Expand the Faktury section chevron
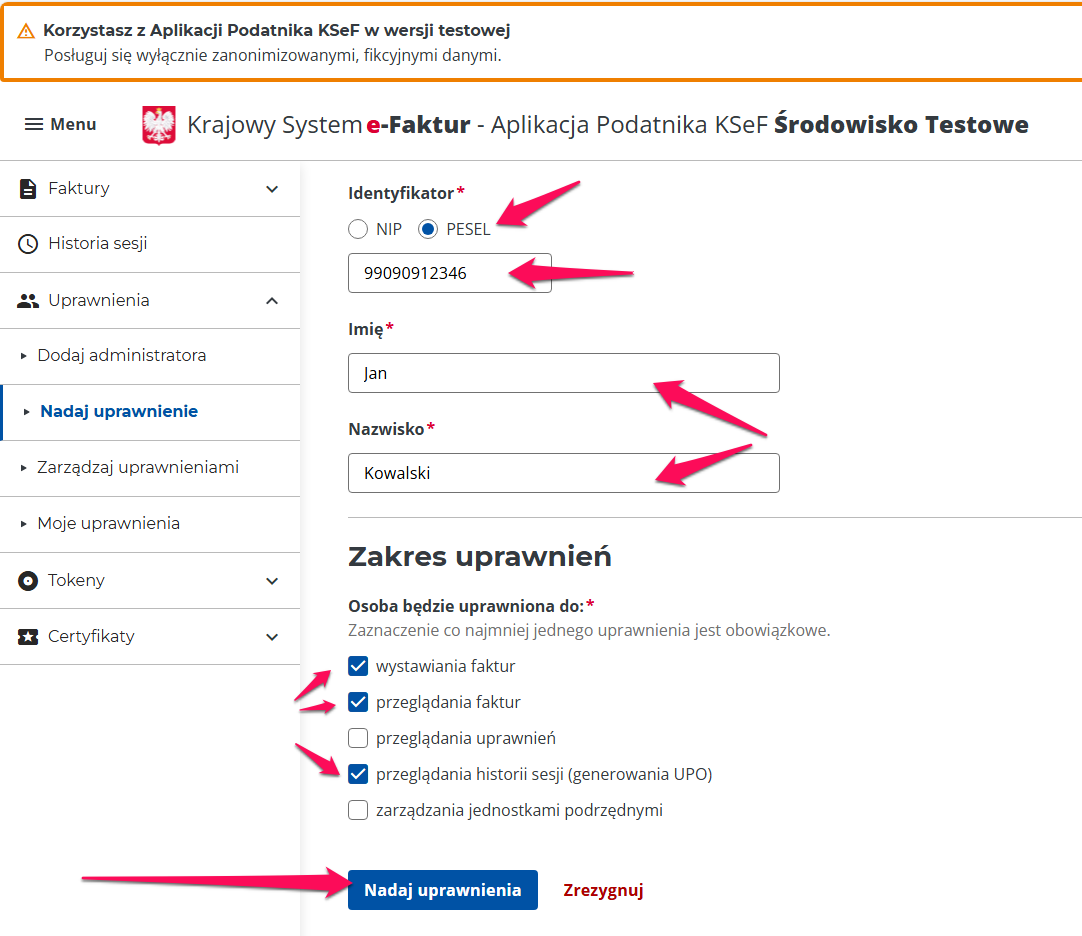 (x=272, y=188)
